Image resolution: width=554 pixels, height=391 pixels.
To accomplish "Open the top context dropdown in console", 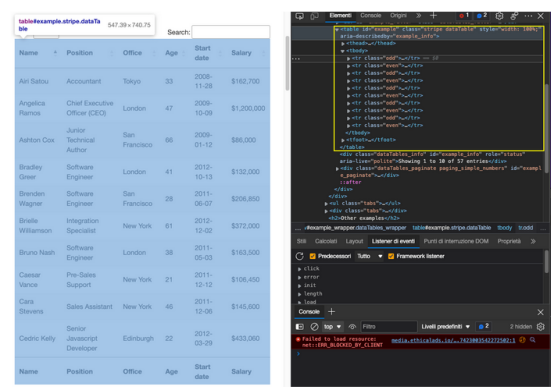I will click(x=332, y=327).
